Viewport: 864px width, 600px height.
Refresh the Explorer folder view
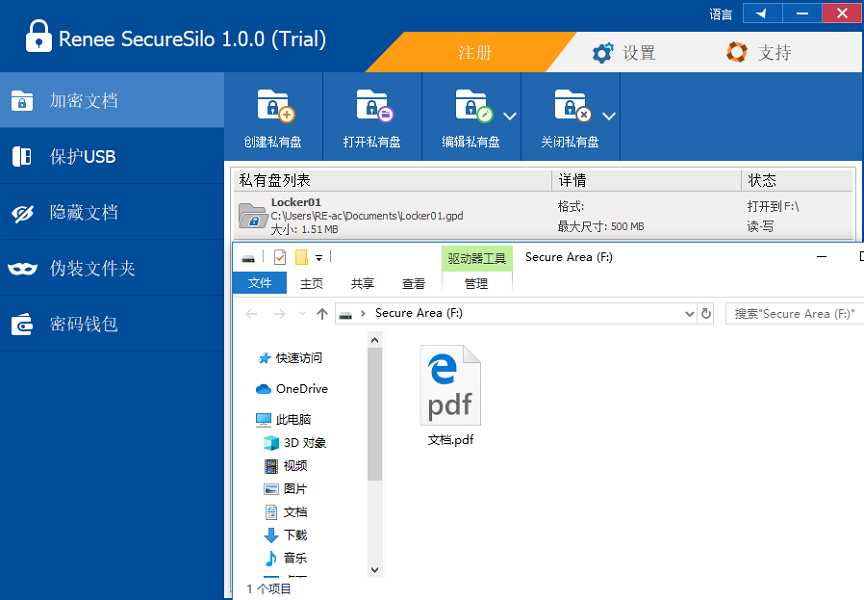click(706, 314)
